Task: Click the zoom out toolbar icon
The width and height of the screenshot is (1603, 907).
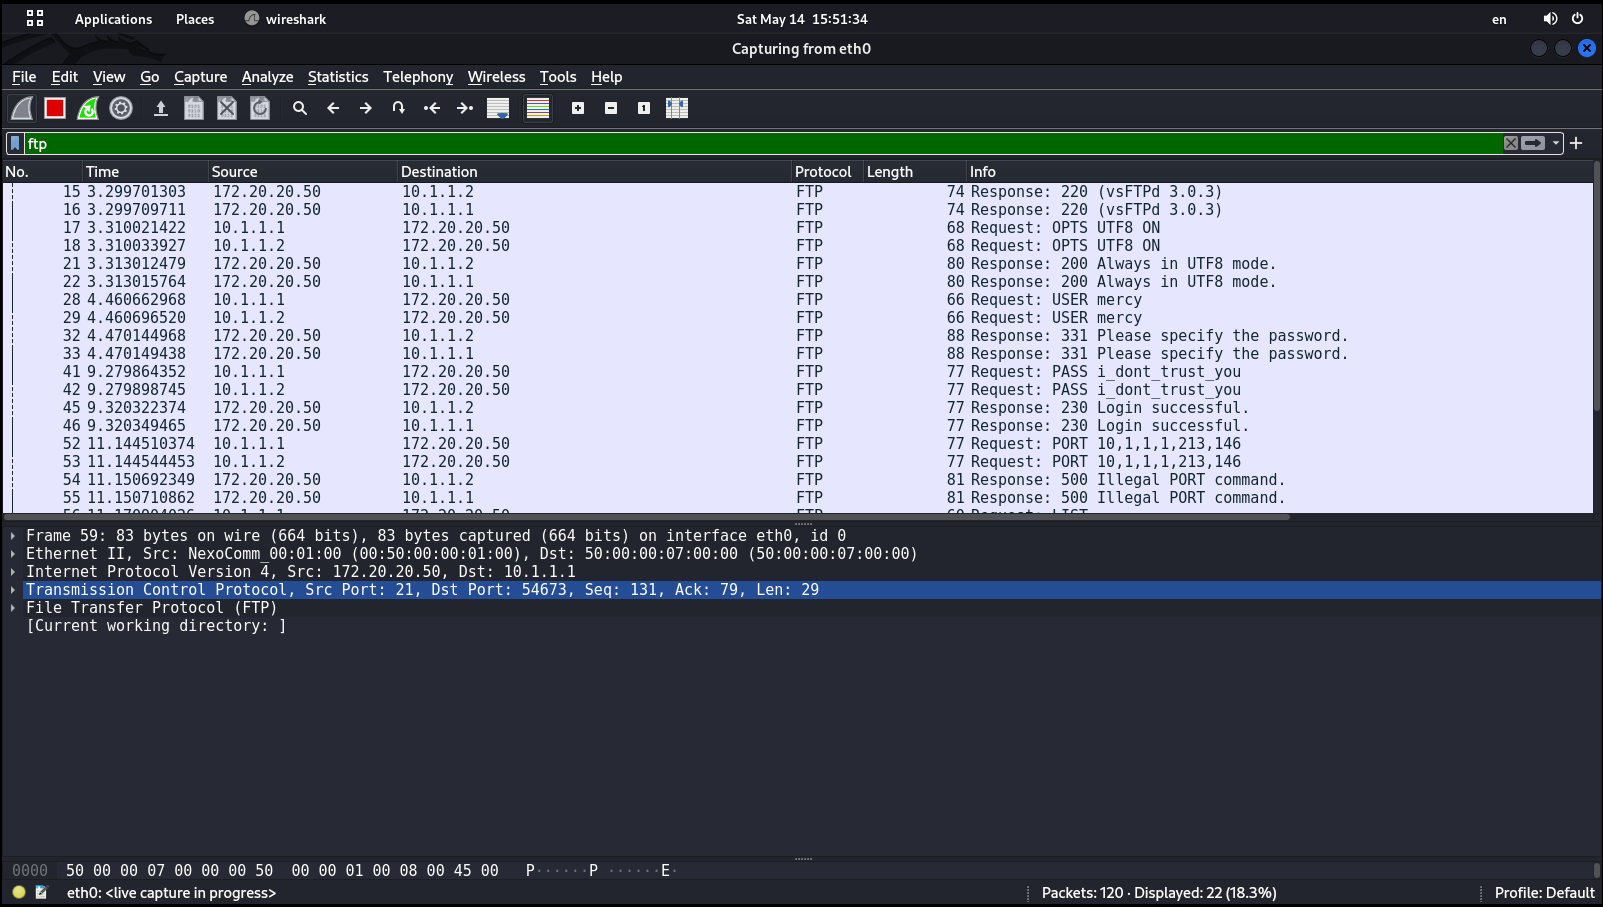Action: click(x=610, y=108)
